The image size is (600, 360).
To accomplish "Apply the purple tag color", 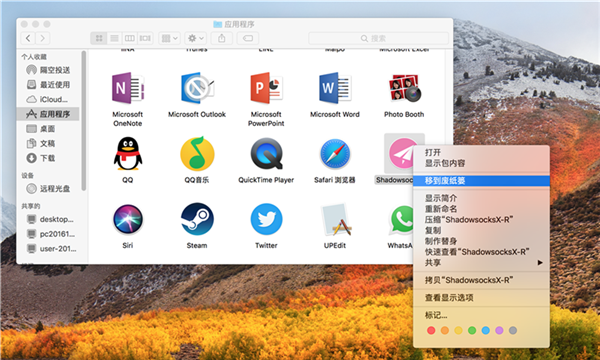I will point(499,331).
